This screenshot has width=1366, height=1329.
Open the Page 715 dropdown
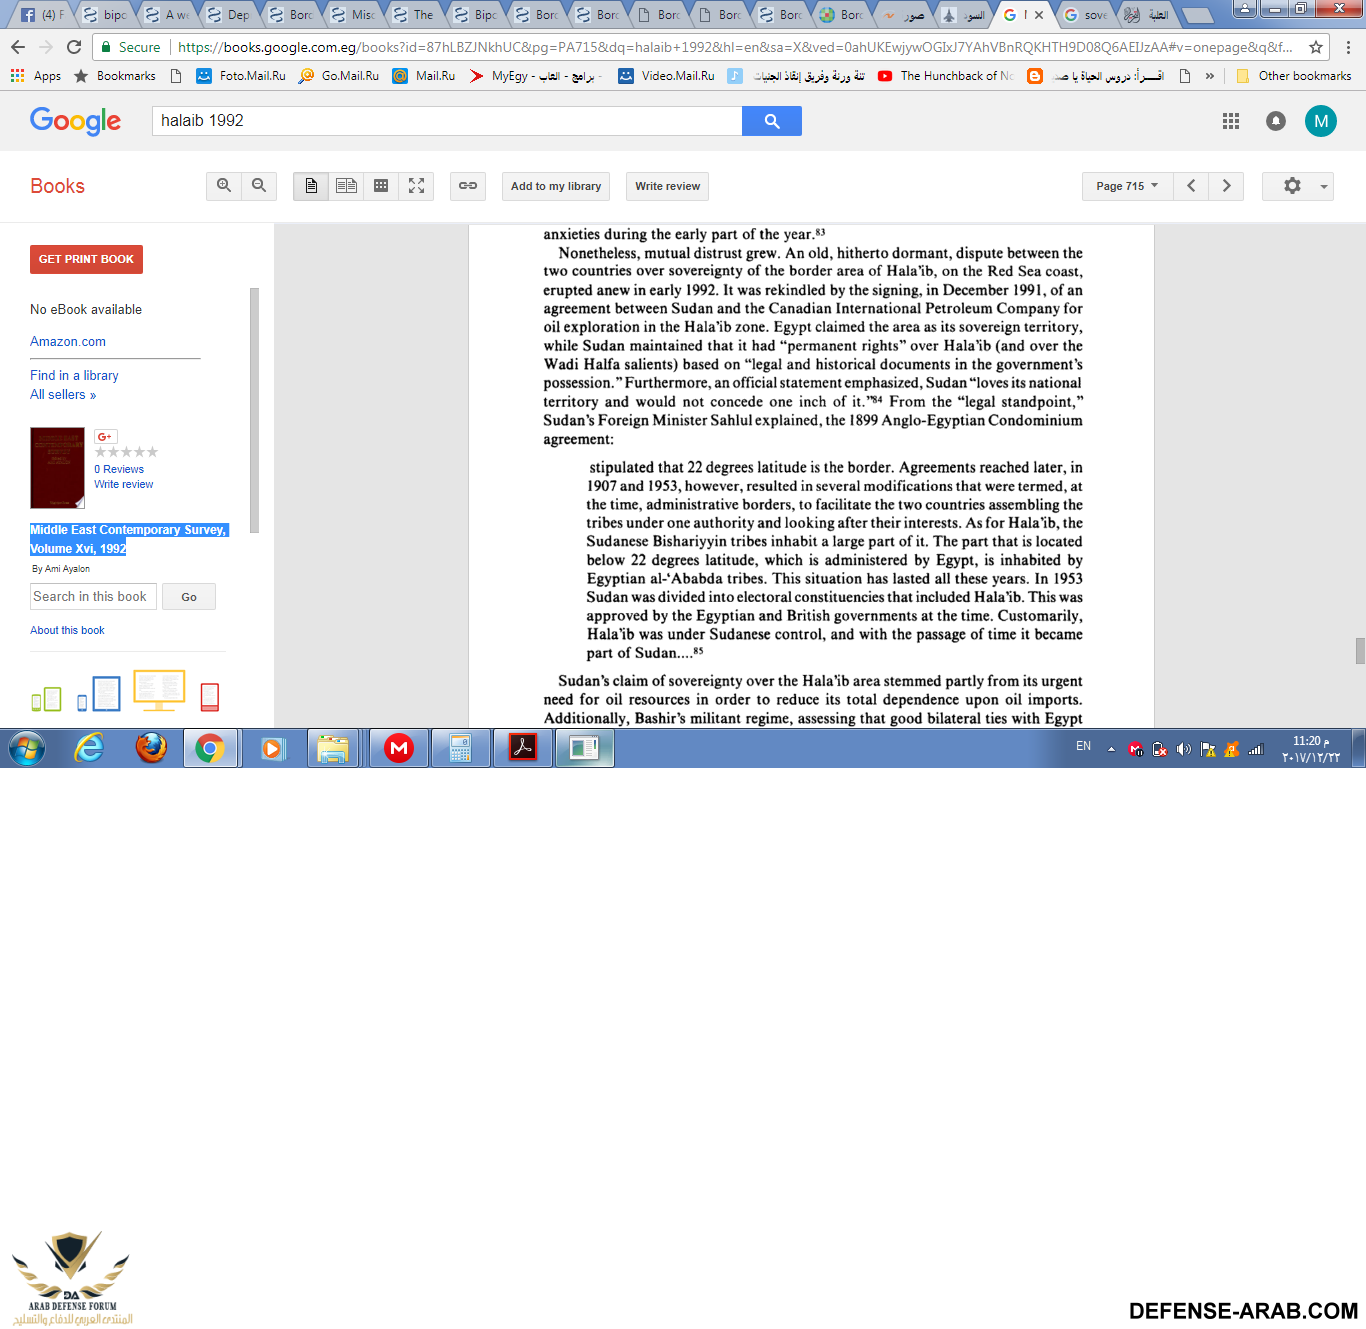coord(1126,186)
